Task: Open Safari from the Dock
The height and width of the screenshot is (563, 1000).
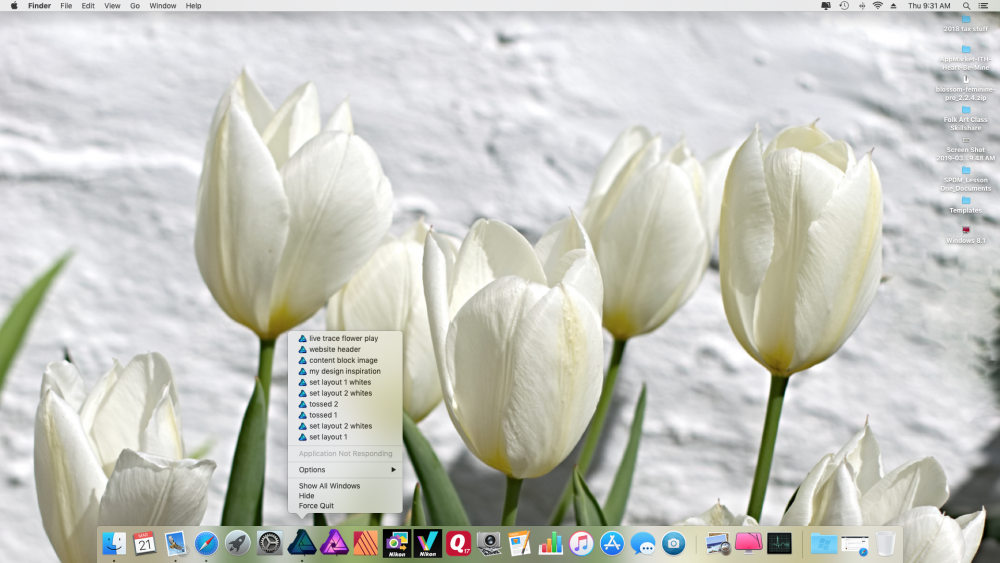Action: pyautogui.click(x=207, y=544)
